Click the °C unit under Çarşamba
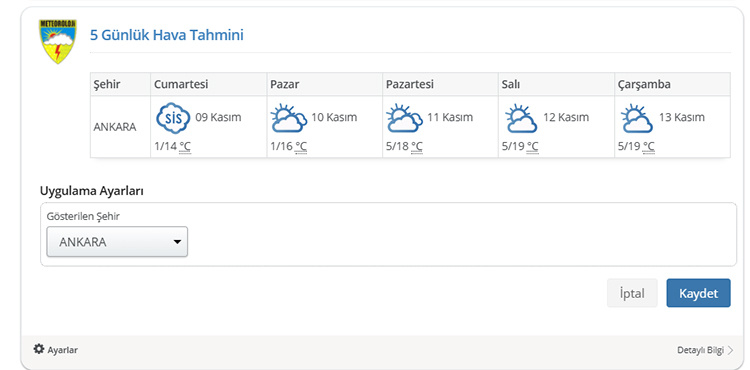This screenshot has height=370, width=750. (649, 146)
